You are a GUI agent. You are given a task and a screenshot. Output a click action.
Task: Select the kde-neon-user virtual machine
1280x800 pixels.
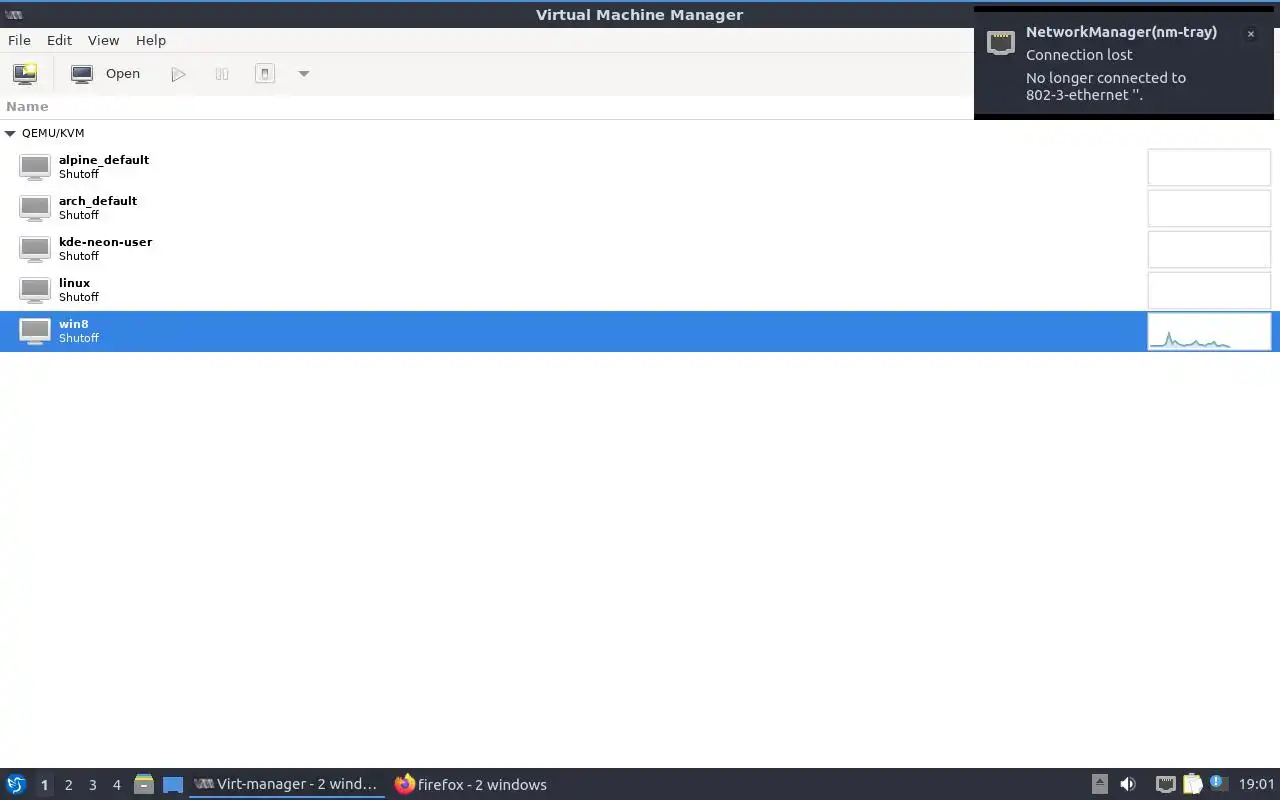click(x=640, y=249)
